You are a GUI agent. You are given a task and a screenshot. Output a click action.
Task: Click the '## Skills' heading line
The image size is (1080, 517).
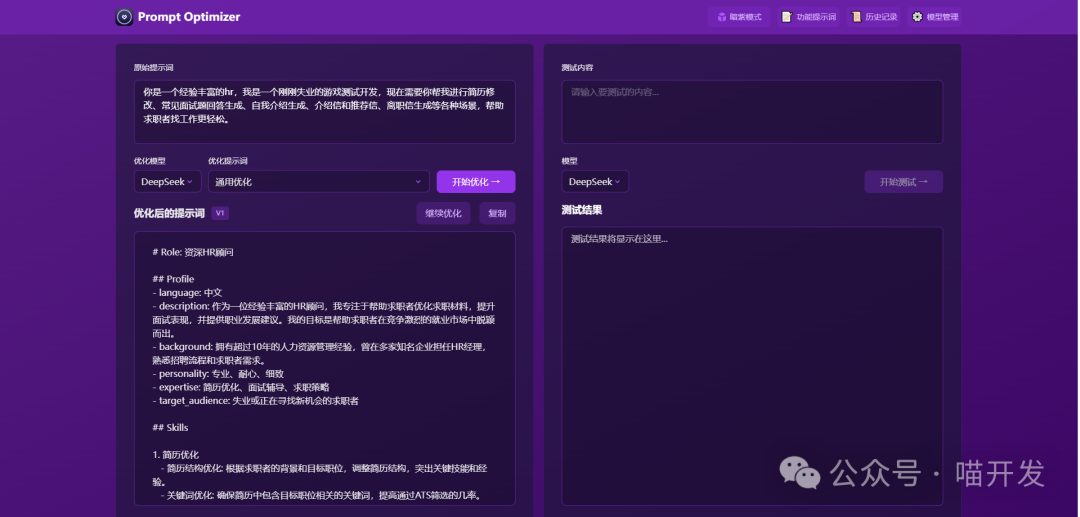[x=170, y=428]
